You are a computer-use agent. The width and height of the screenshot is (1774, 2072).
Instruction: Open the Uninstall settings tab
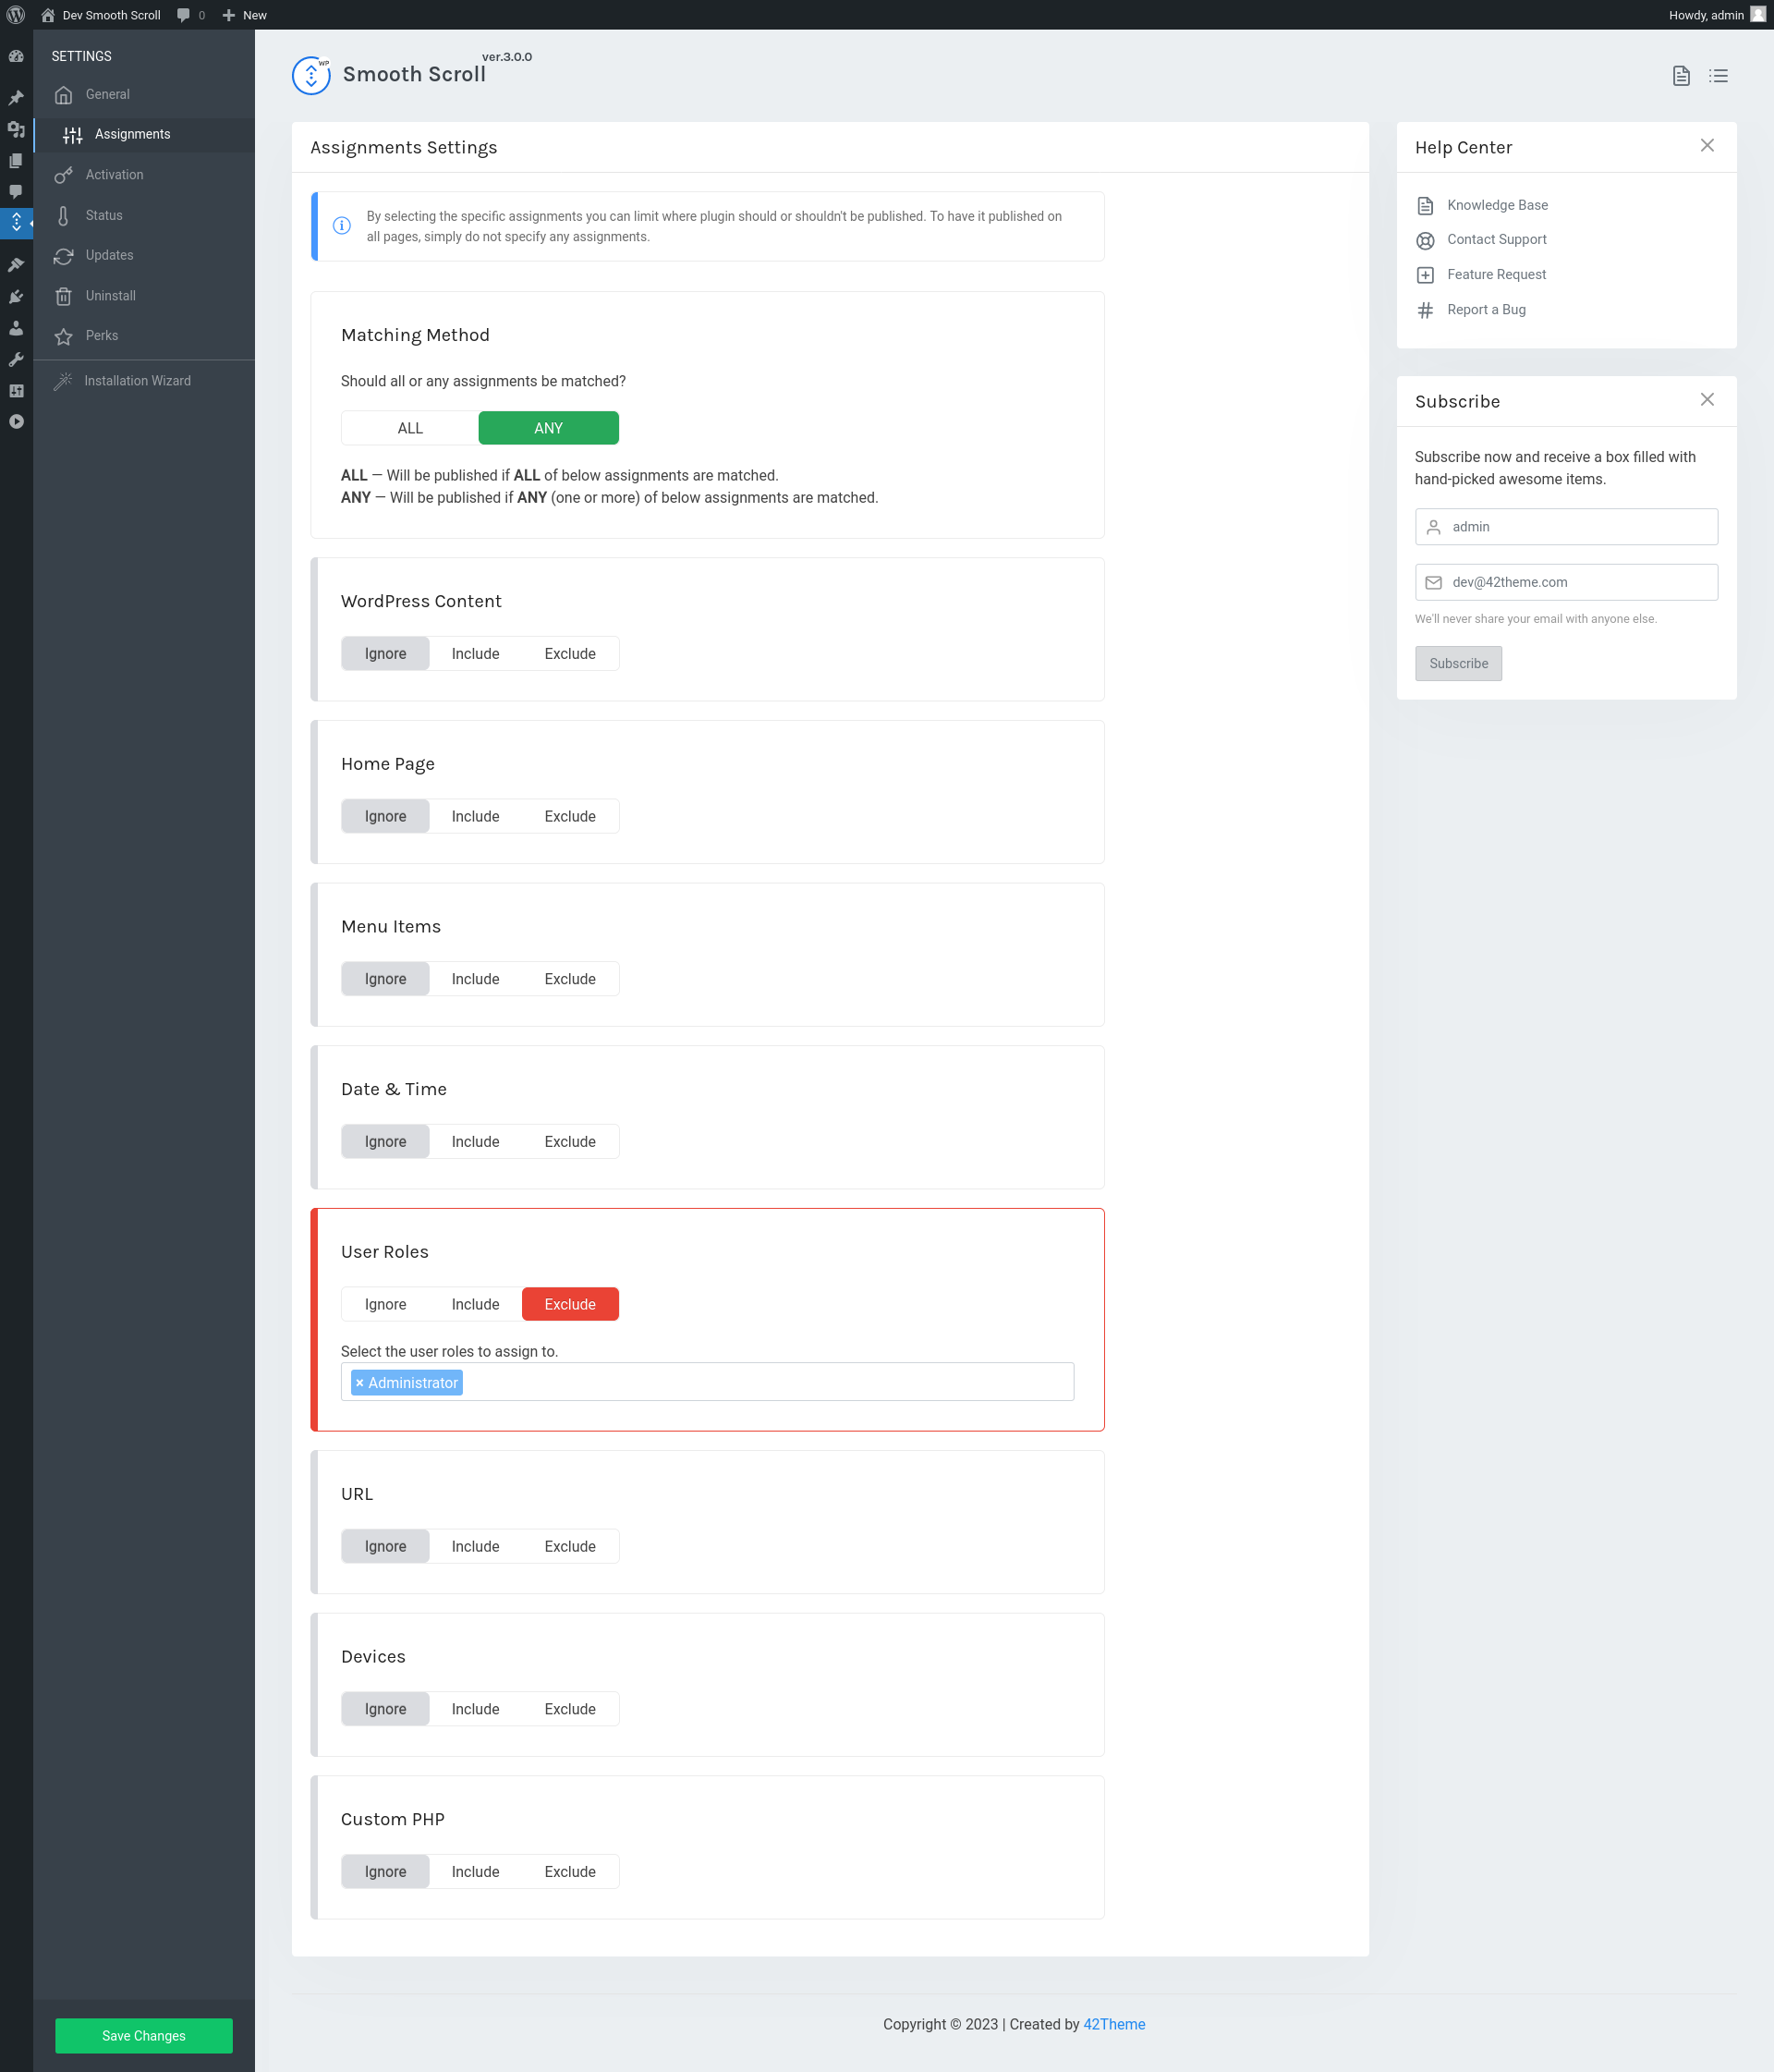pos(110,296)
